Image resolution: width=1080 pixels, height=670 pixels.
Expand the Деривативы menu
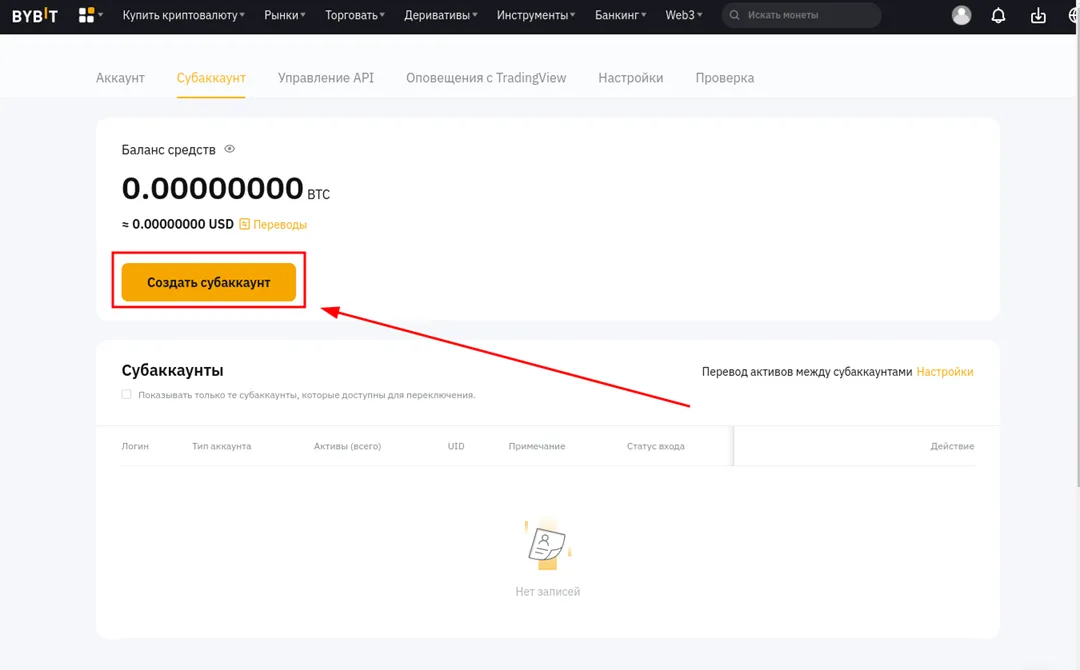440,16
